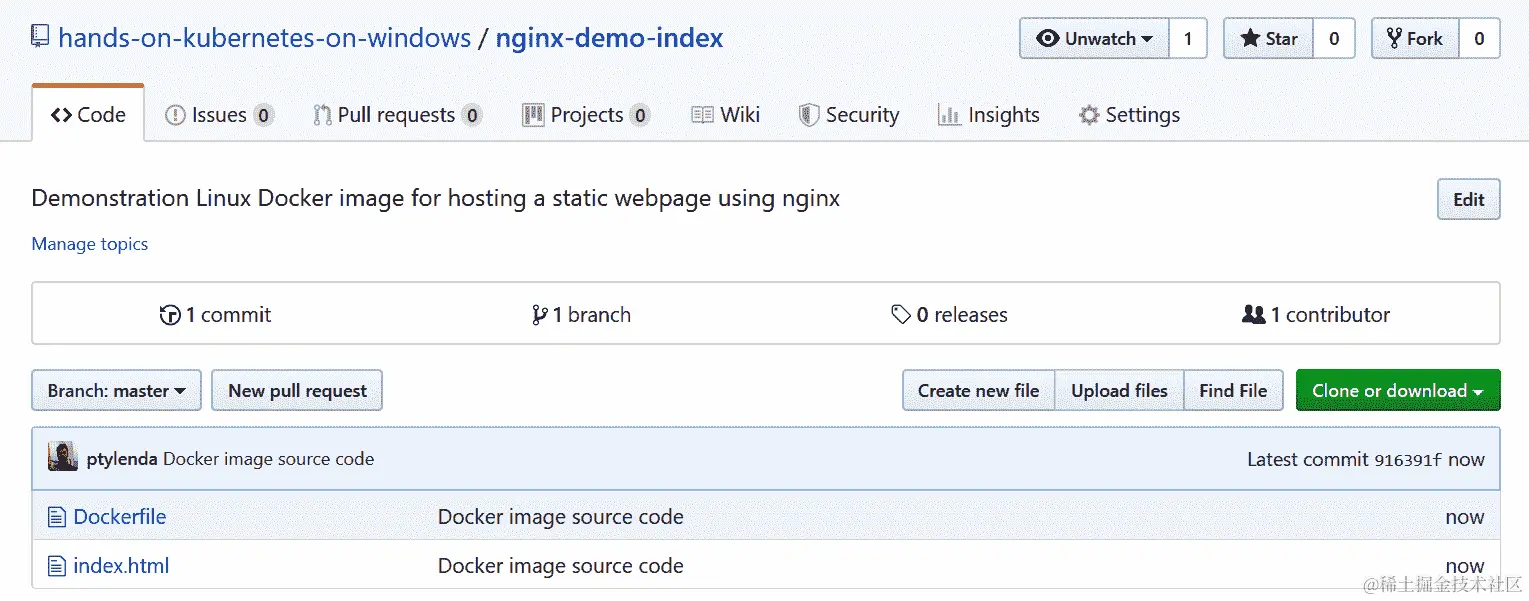Click the Create new file button
1529x601 pixels.
tap(978, 391)
